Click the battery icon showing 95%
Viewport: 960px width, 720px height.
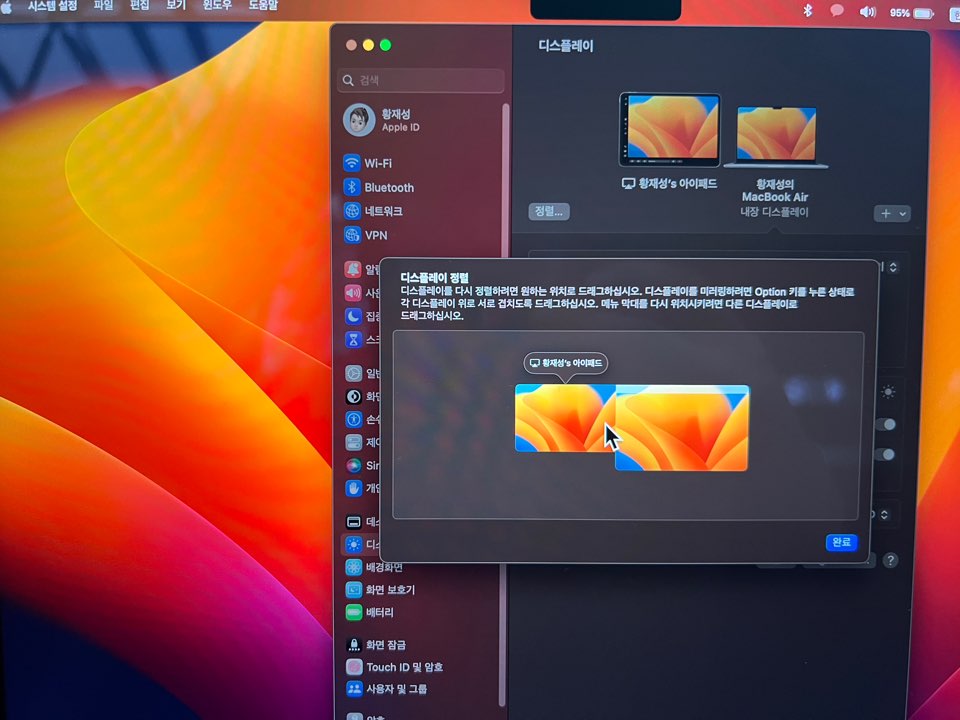click(923, 13)
